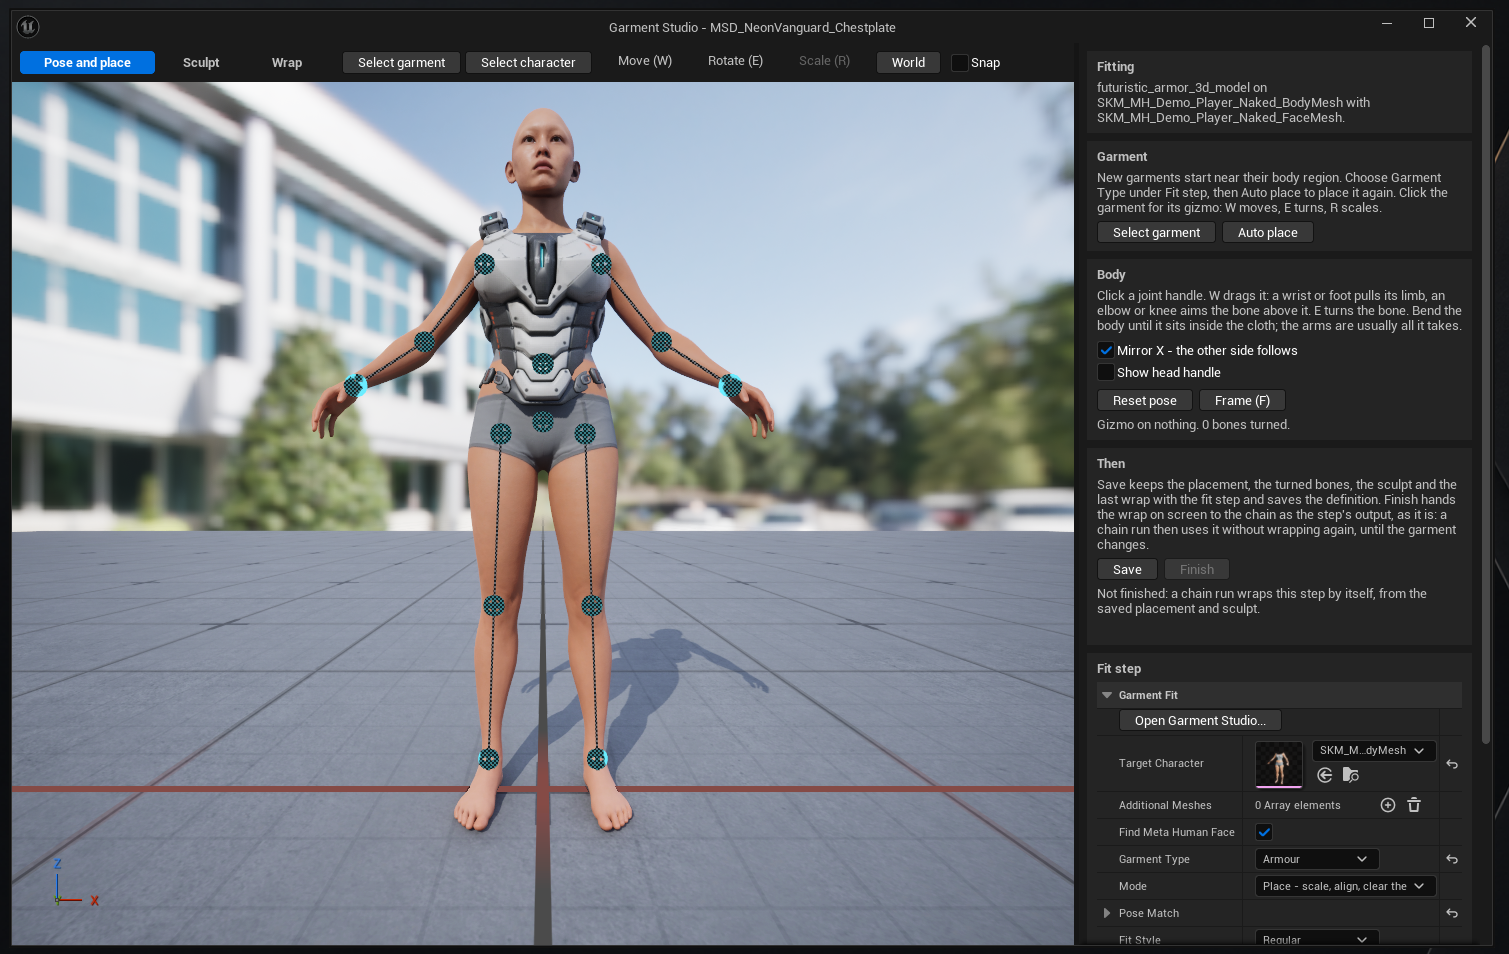Viewport: 1509px width, 954px height.
Task: Select the knee joint handle on viewer's right
Action: (592, 605)
